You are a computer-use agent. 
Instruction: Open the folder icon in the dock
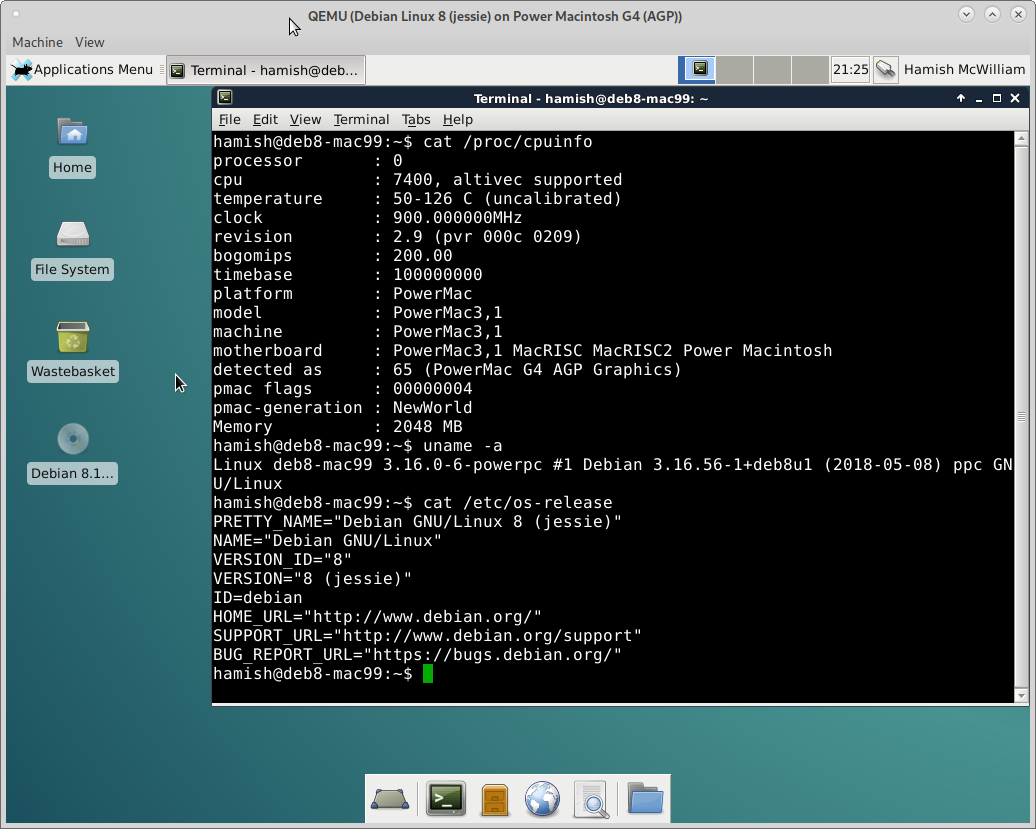644,799
